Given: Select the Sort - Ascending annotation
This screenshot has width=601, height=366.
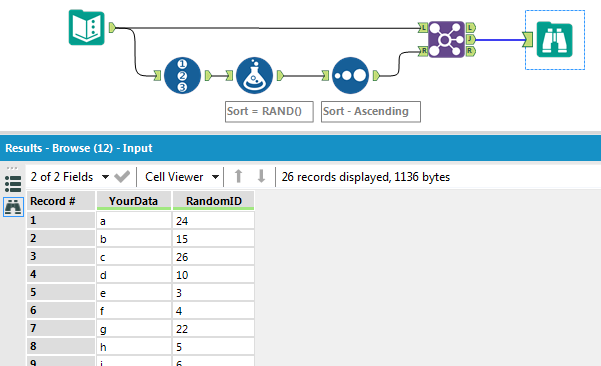Looking at the screenshot, I should [x=371, y=112].
